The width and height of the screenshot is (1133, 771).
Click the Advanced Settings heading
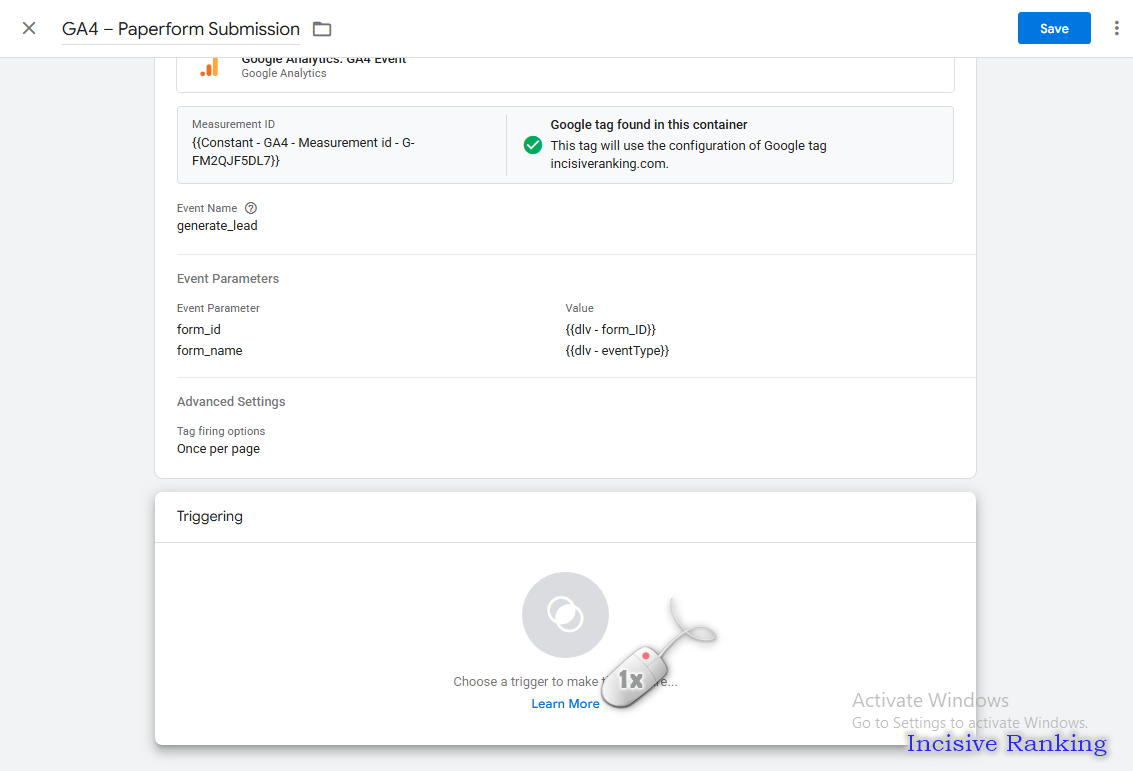tap(231, 402)
